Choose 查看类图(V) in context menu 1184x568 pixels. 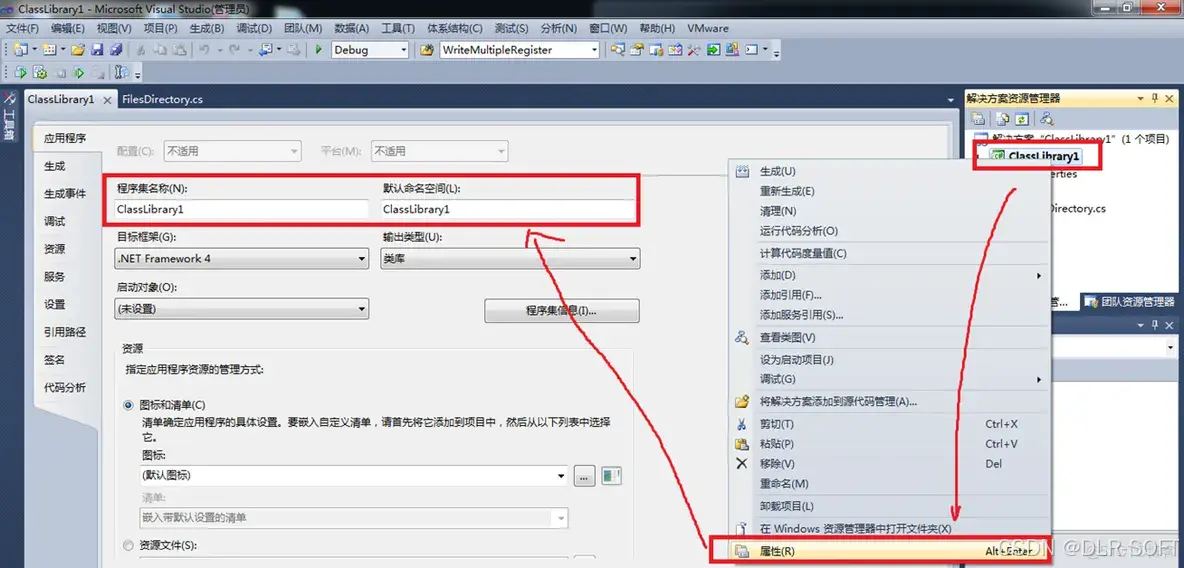891,337
